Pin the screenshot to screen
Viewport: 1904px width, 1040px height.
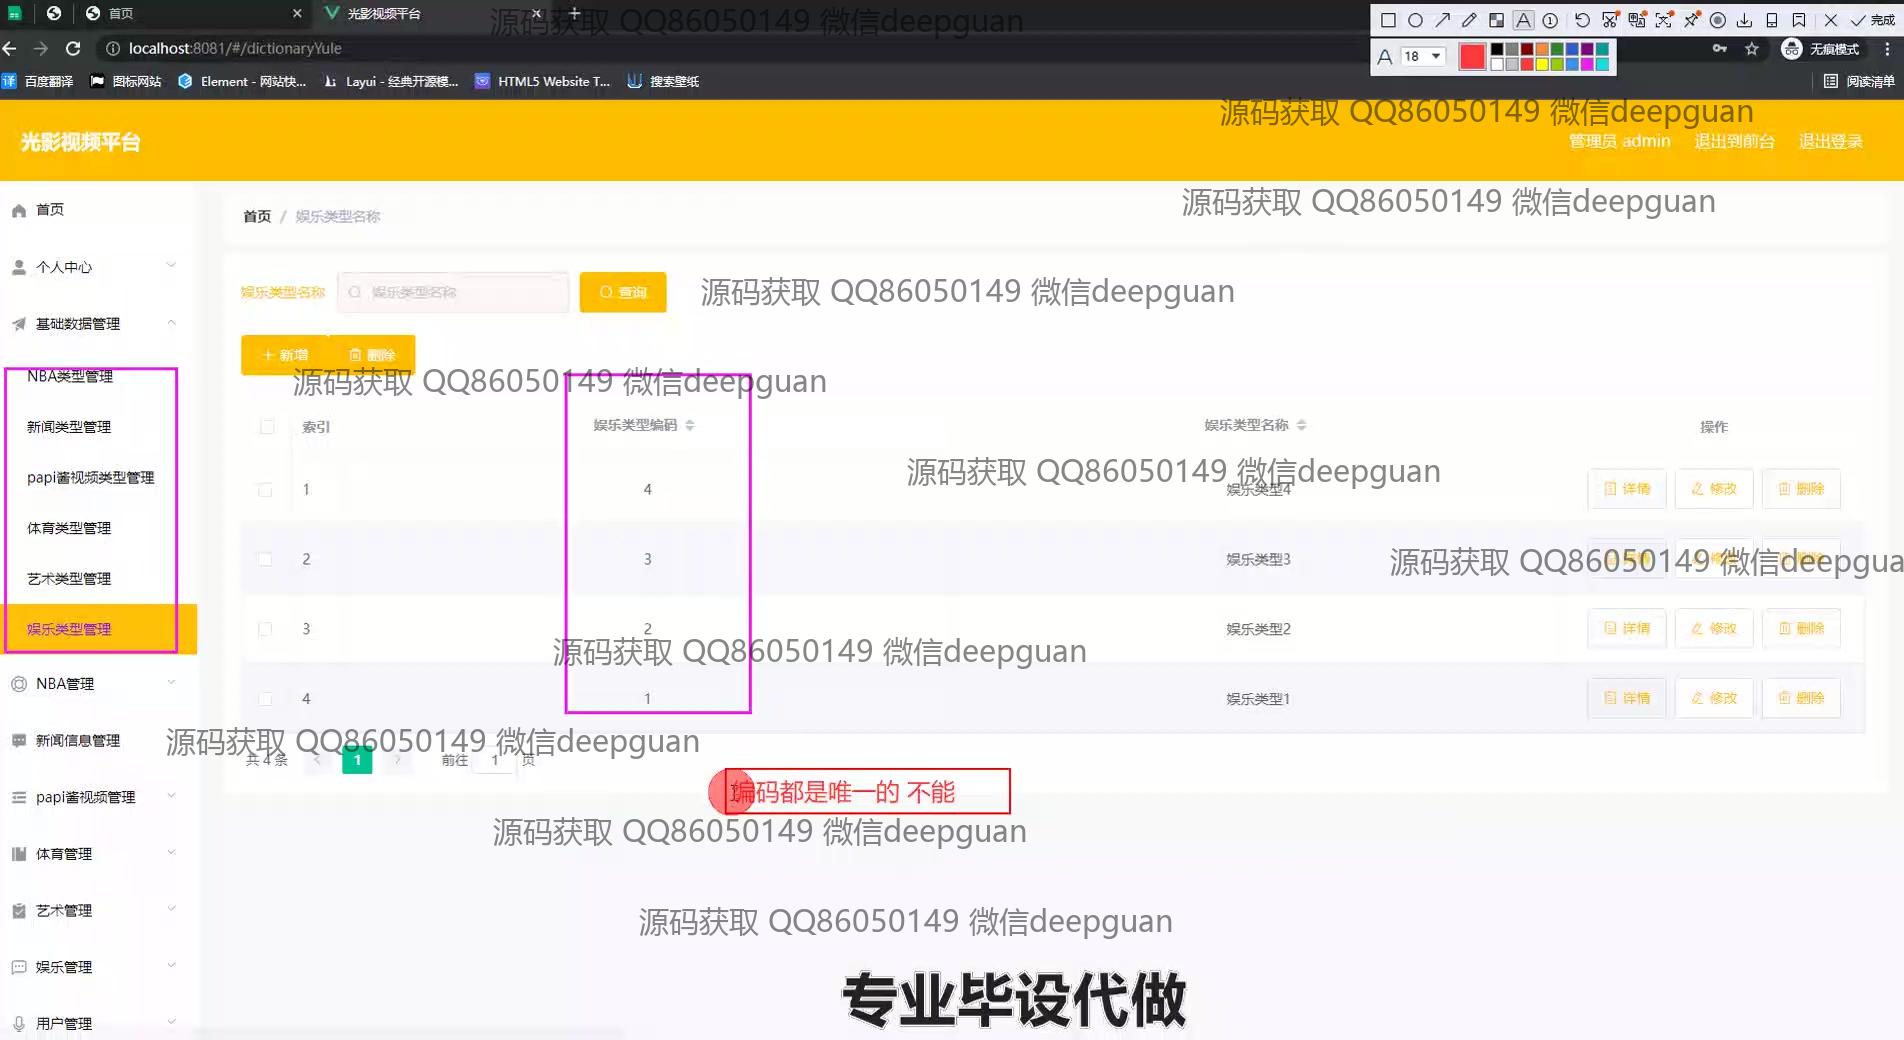[x=1691, y=20]
